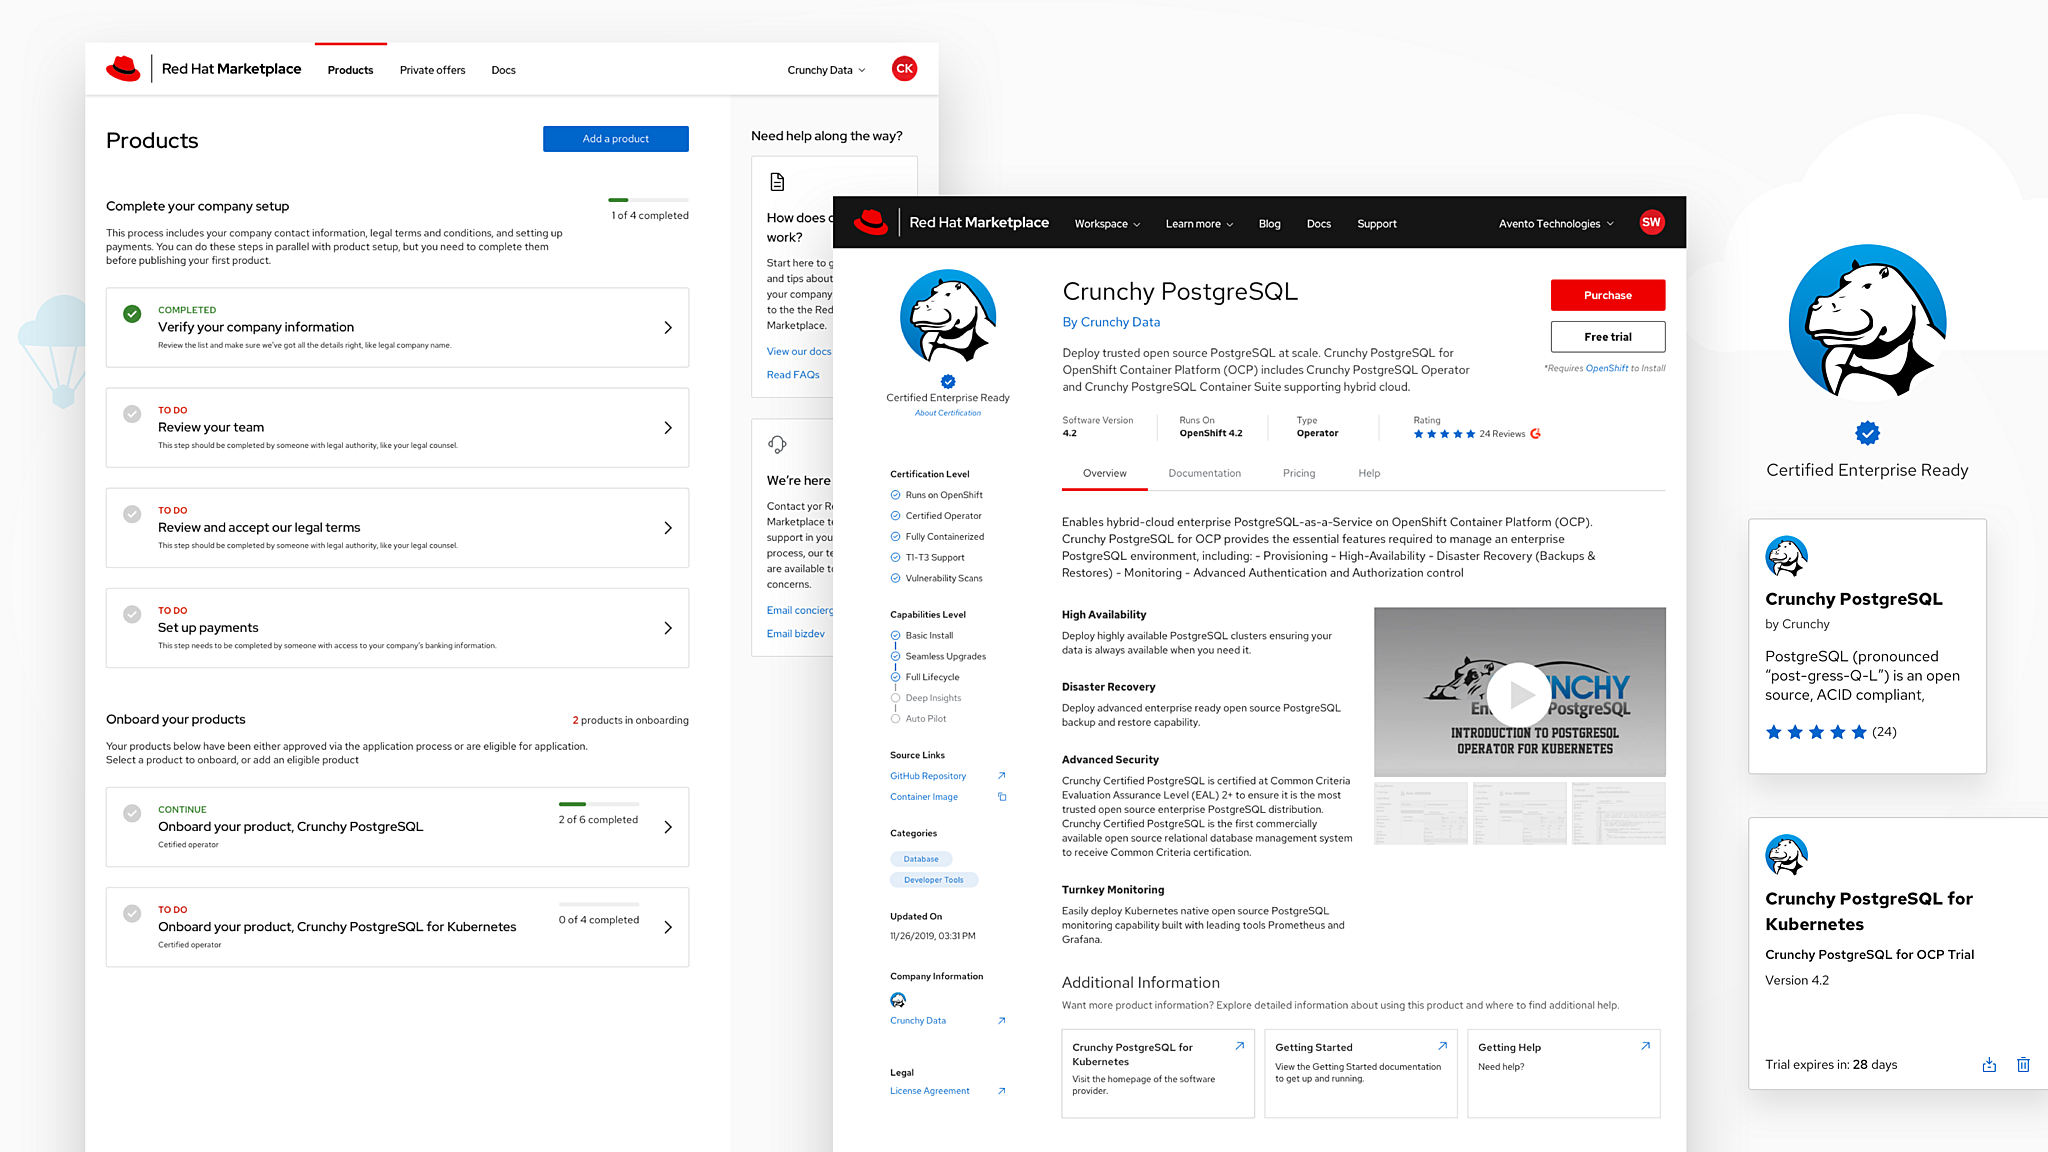Click download icon on Kubernetes trial card

click(1989, 1065)
